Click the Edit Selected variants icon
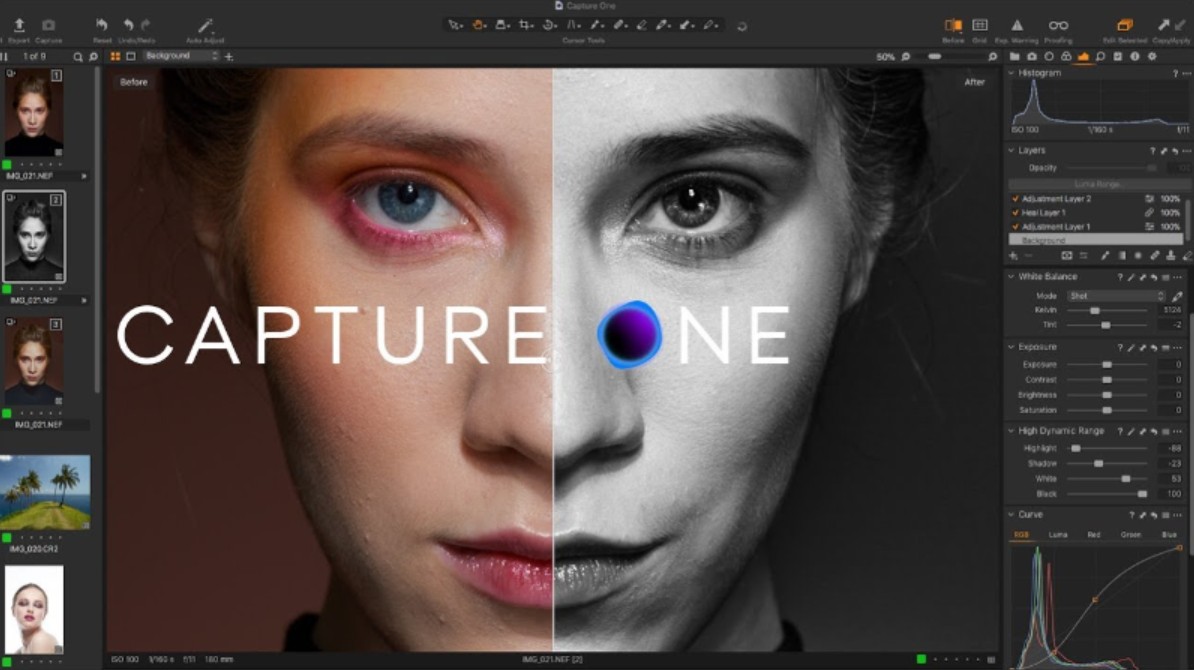This screenshot has height=670, width=1194. [x=1125, y=25]
